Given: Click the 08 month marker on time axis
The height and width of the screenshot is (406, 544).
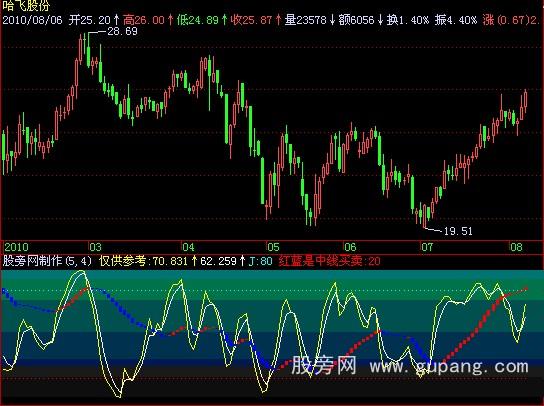Looking at the screenshot, I should point(516,247).
